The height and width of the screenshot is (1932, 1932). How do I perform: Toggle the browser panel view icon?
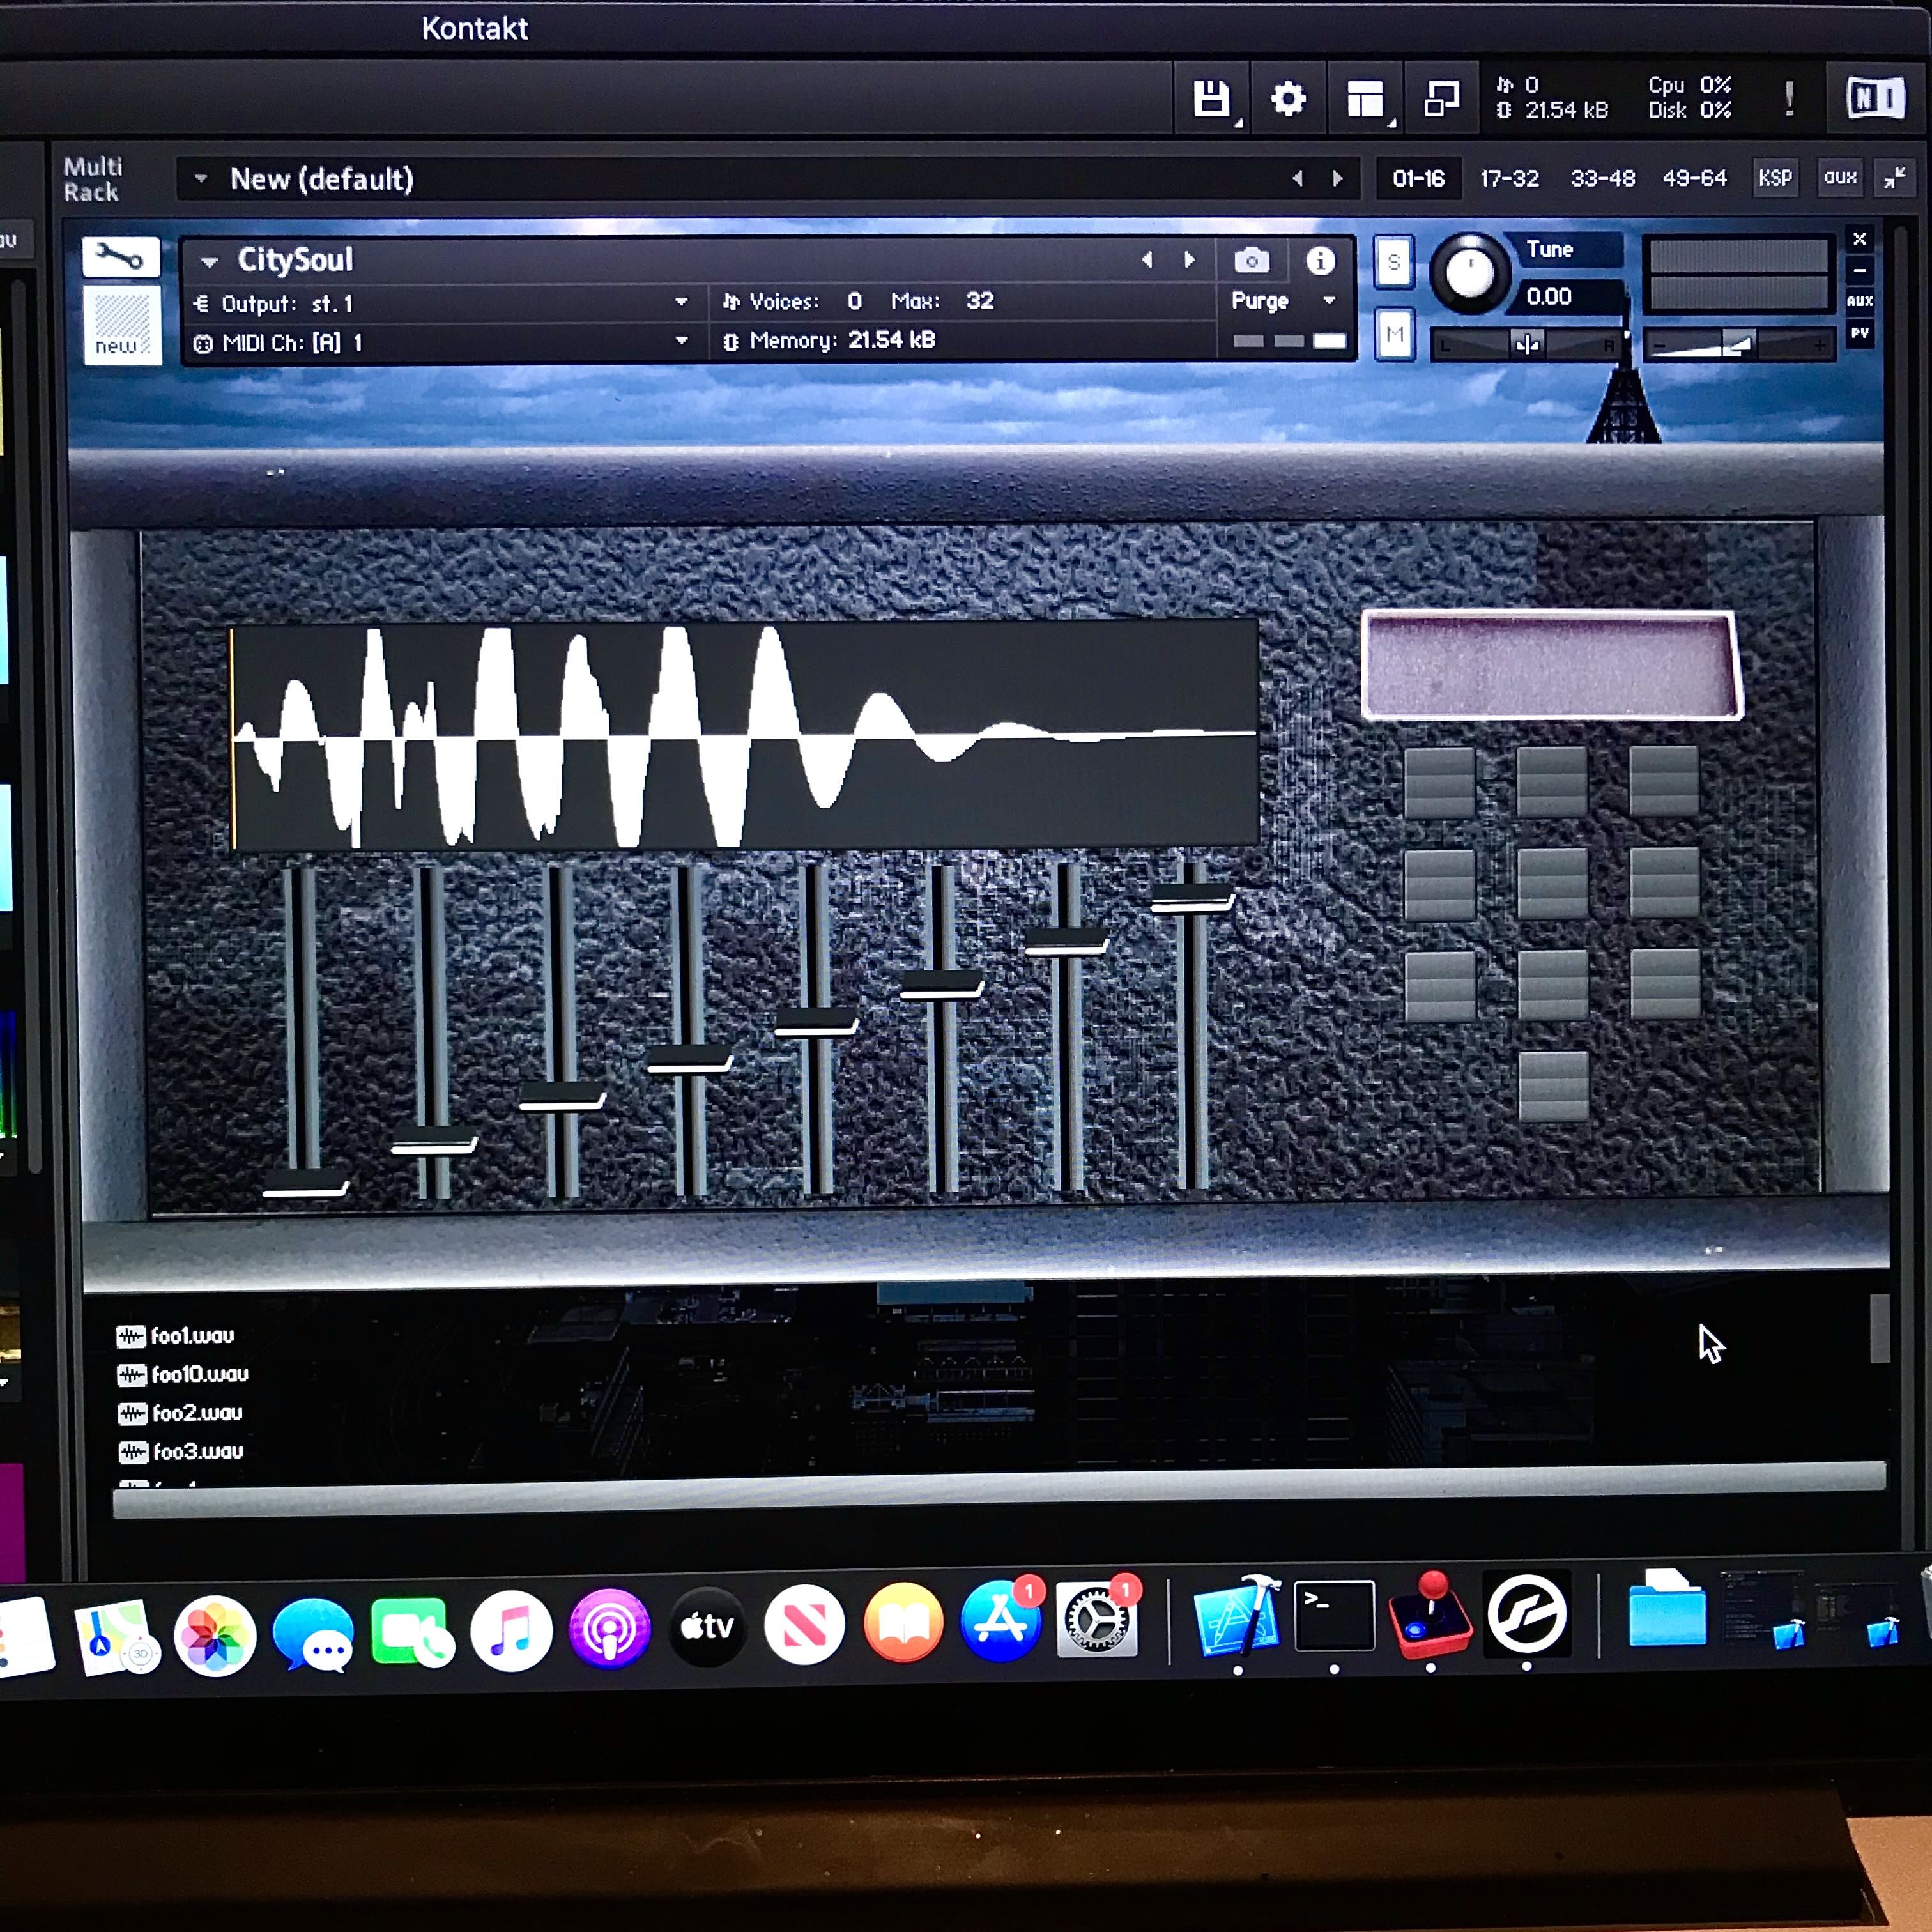[x=1366, y=98]
